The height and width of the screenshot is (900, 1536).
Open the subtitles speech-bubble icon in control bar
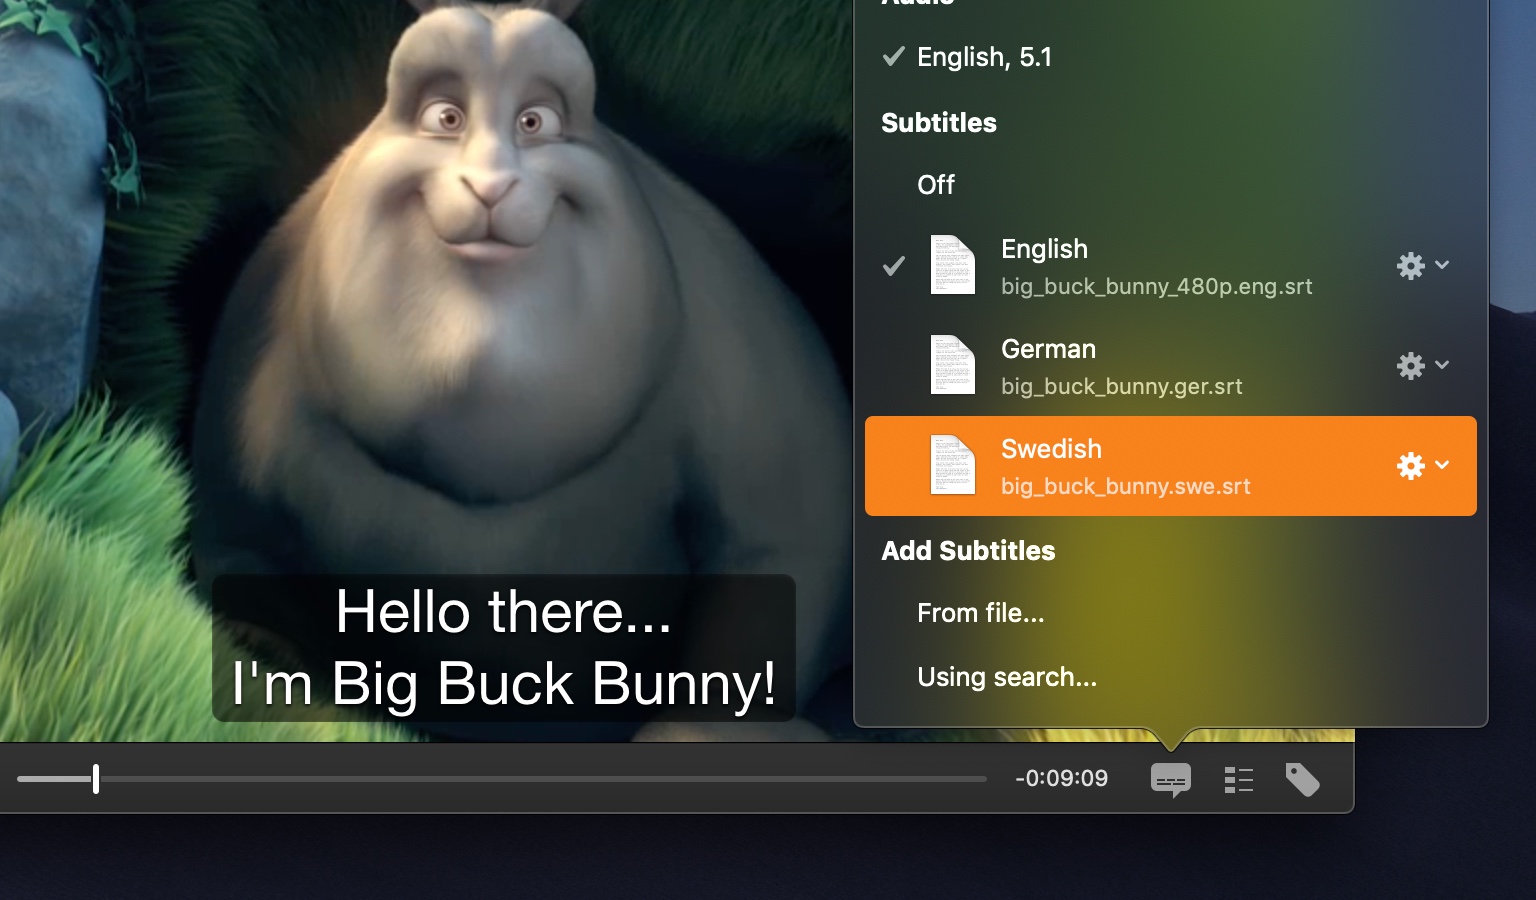1170,780
